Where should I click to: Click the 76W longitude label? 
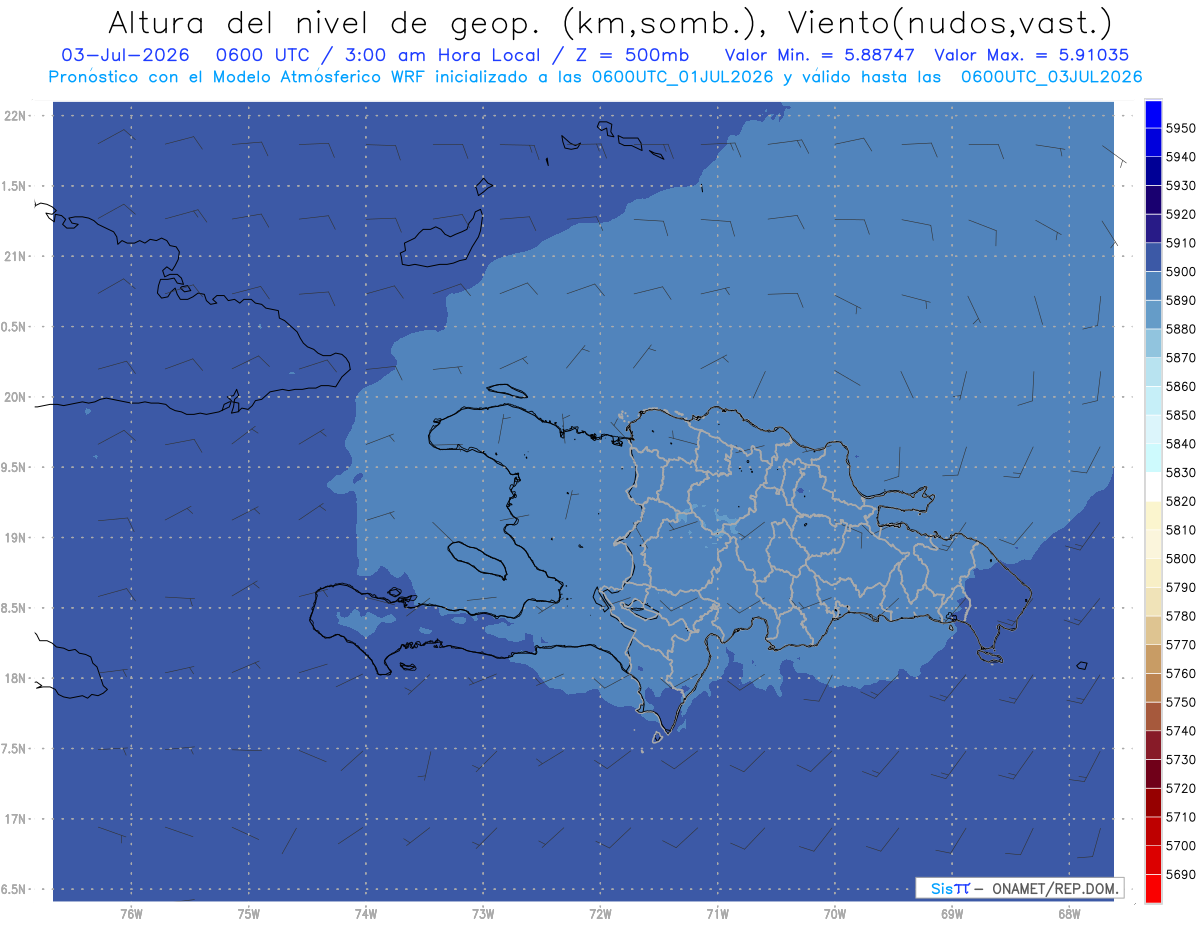point(131,913)
